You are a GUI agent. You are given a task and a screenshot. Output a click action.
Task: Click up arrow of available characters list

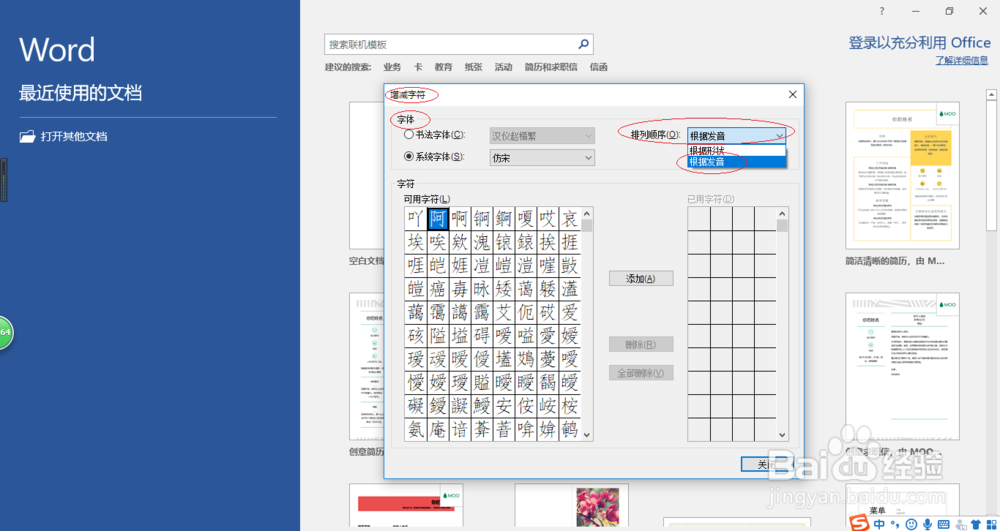[587, 214]
